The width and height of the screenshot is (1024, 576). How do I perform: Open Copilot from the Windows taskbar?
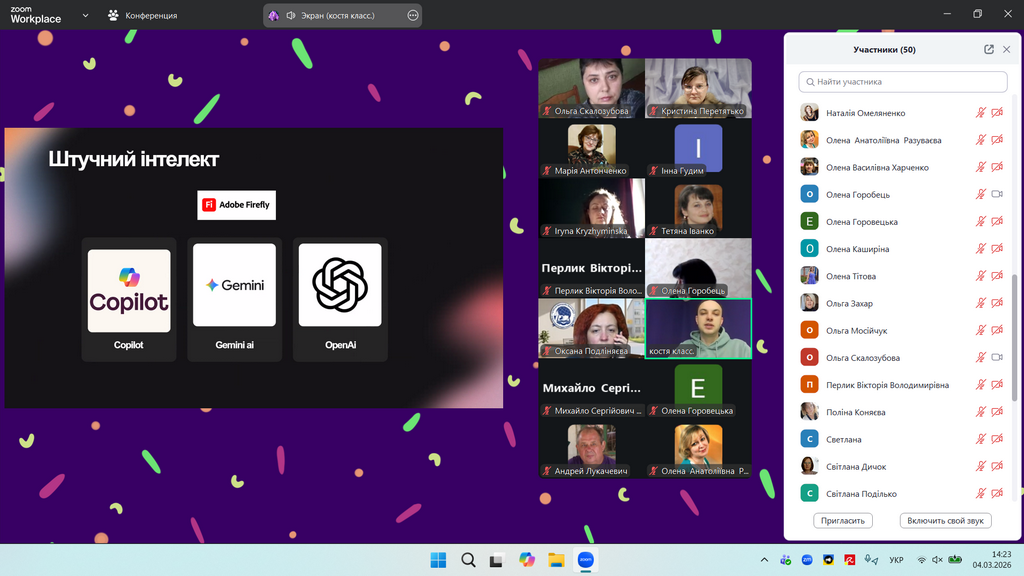tap(527, 560)
